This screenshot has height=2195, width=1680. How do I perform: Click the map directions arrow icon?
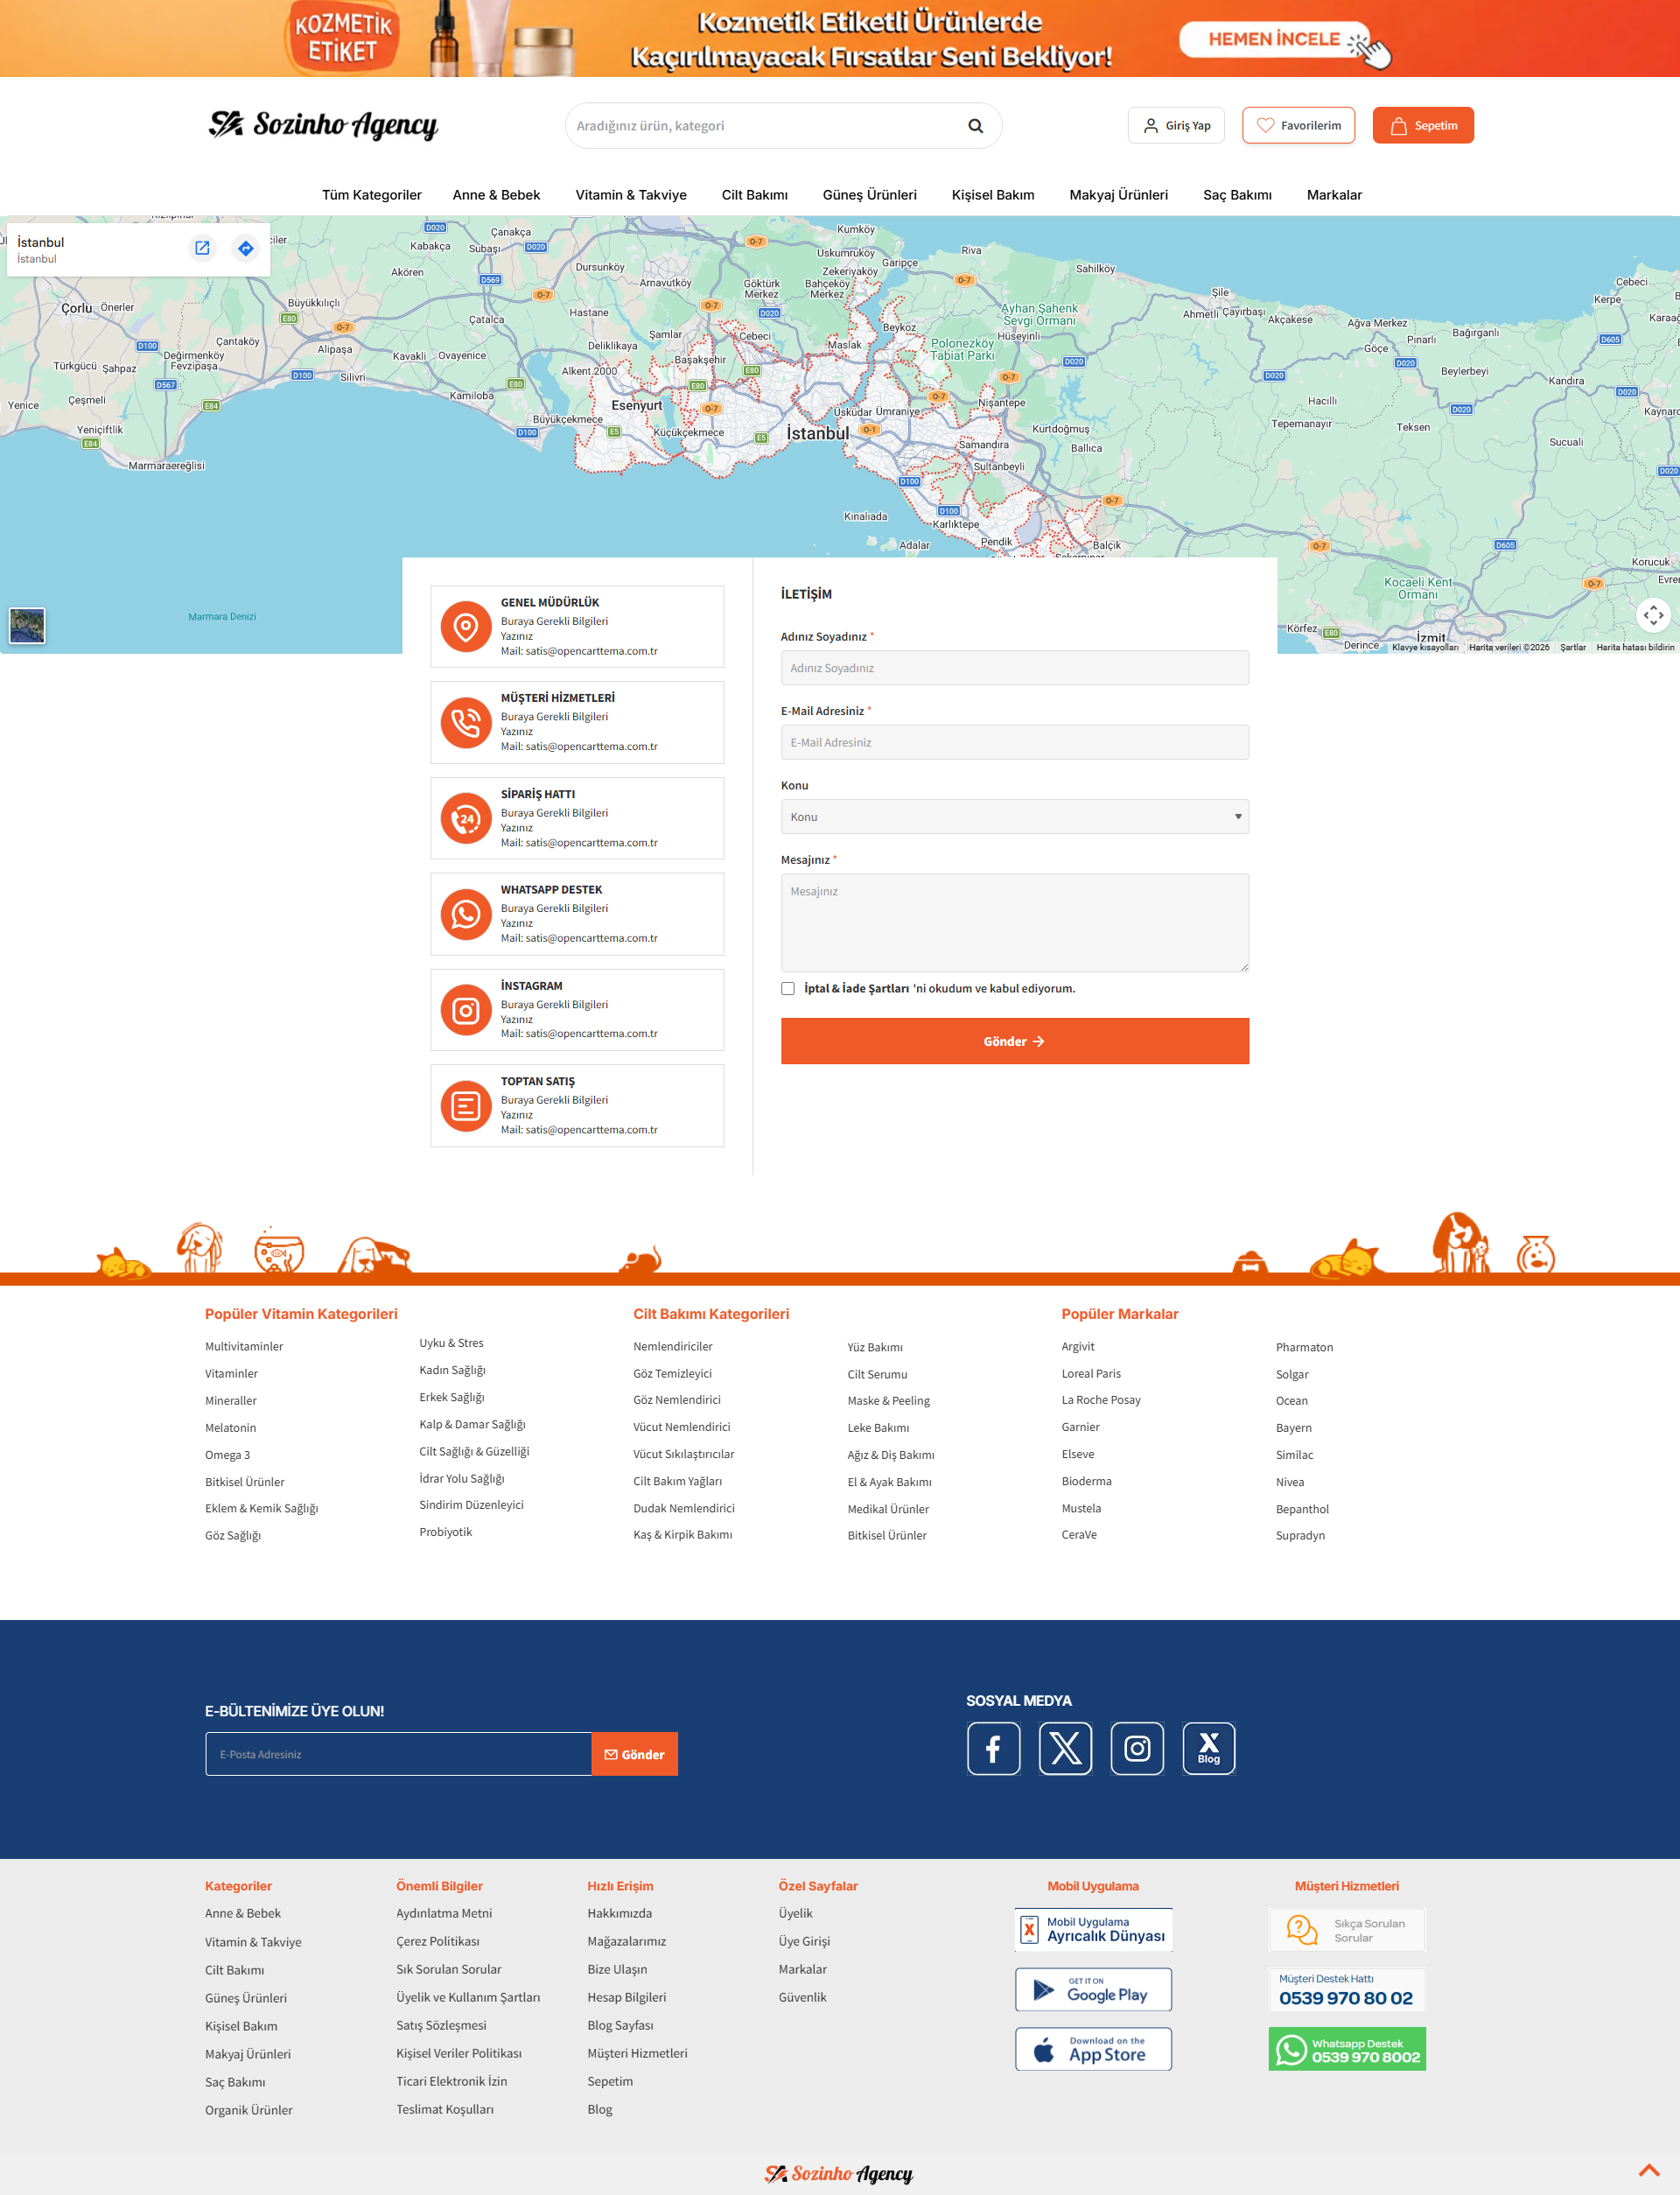coord(245,248)
